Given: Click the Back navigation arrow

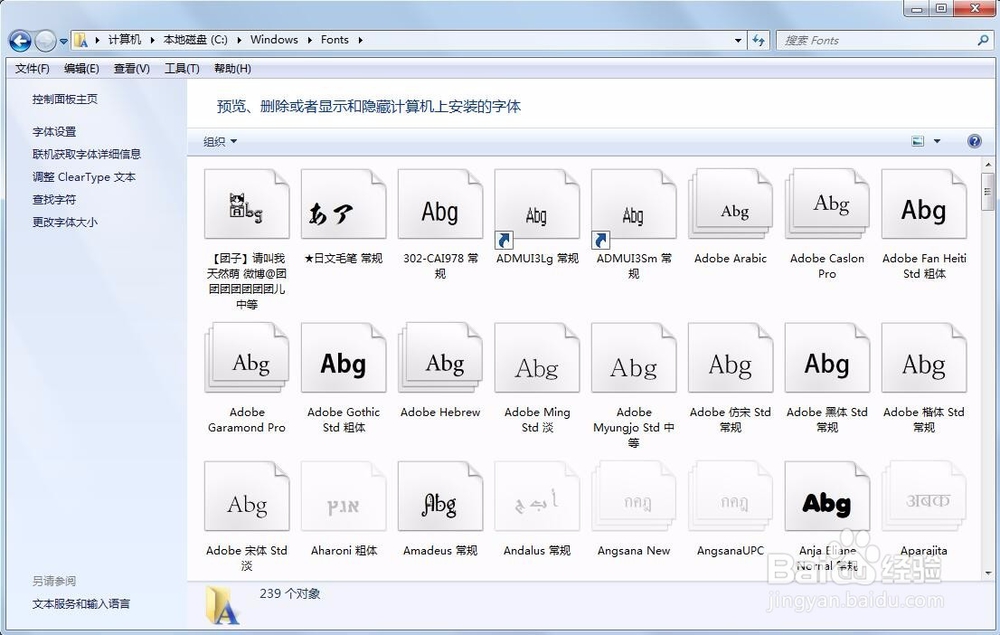Looking at the screenshot, I should (x=19, y=39).
